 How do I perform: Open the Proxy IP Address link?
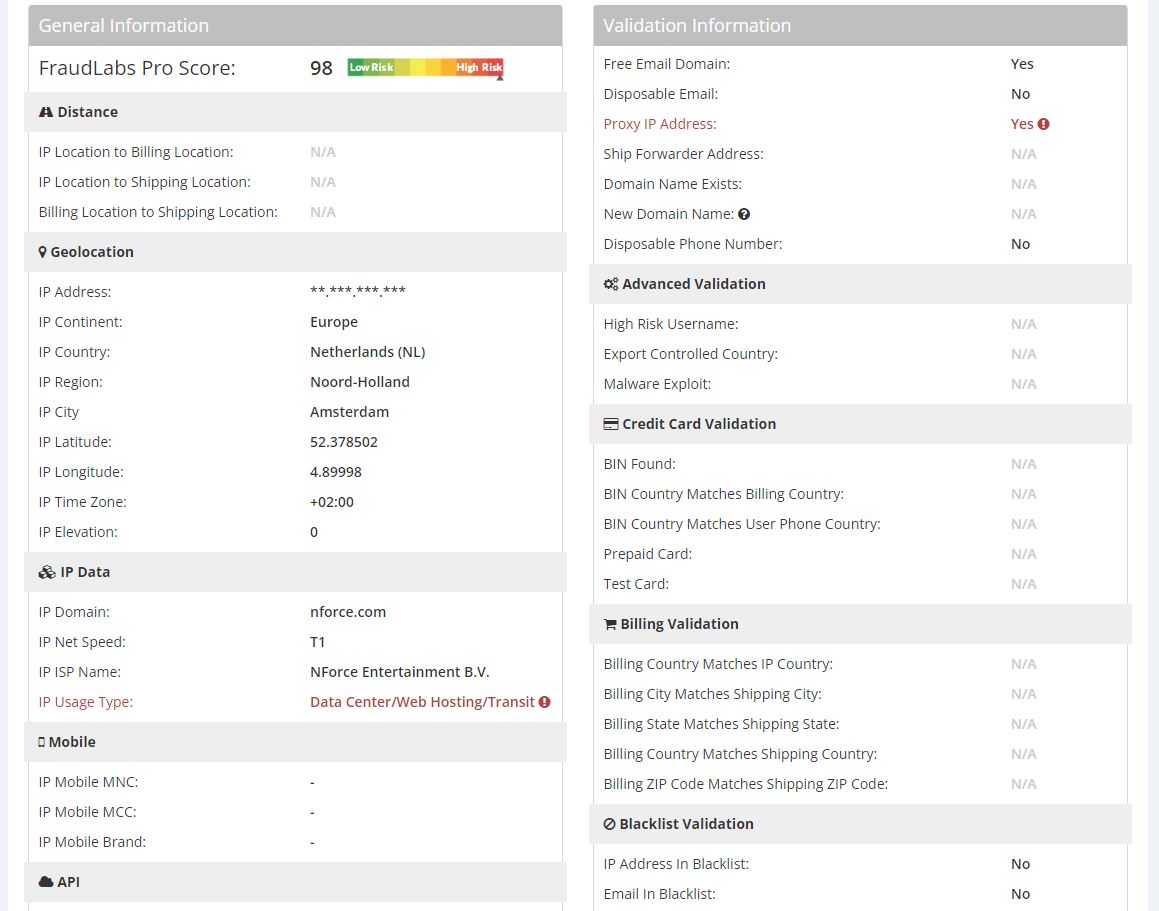[x=659, y=124]
